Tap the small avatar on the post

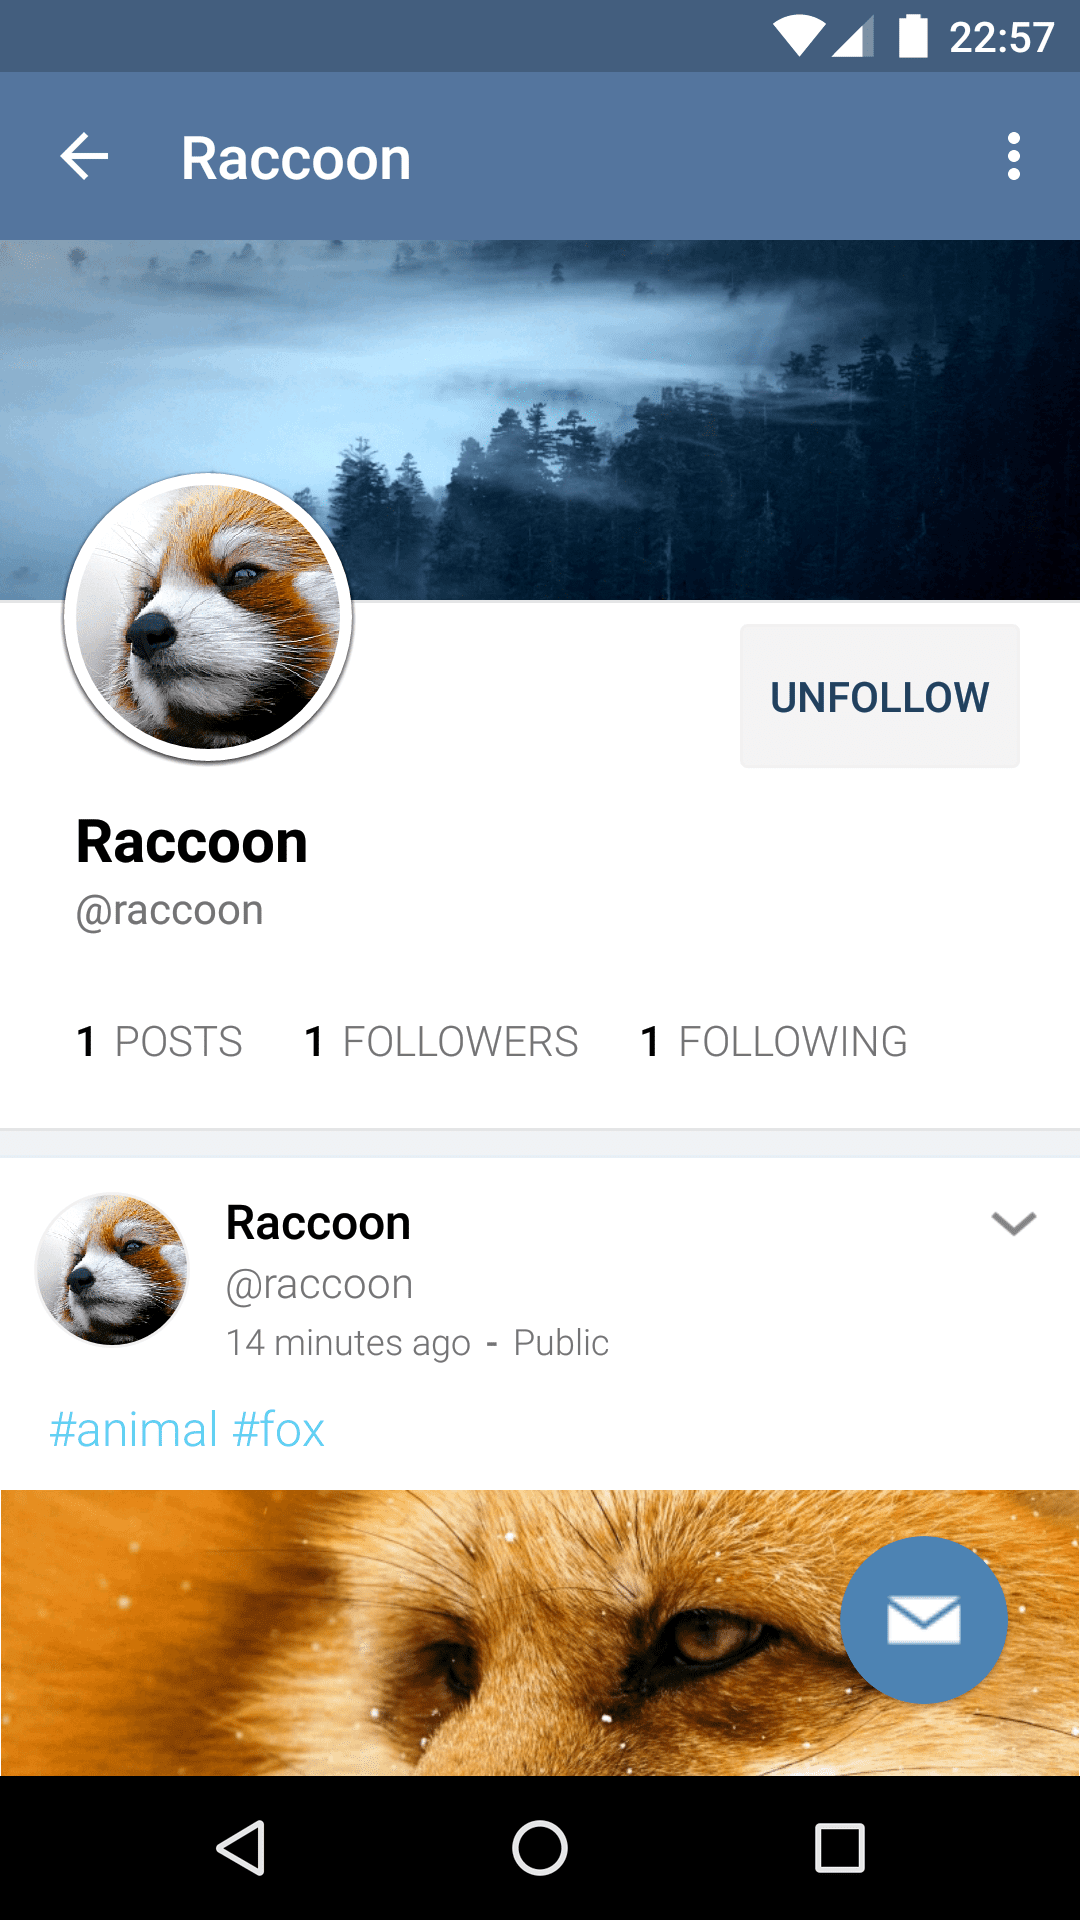(x=112, y=1269)
